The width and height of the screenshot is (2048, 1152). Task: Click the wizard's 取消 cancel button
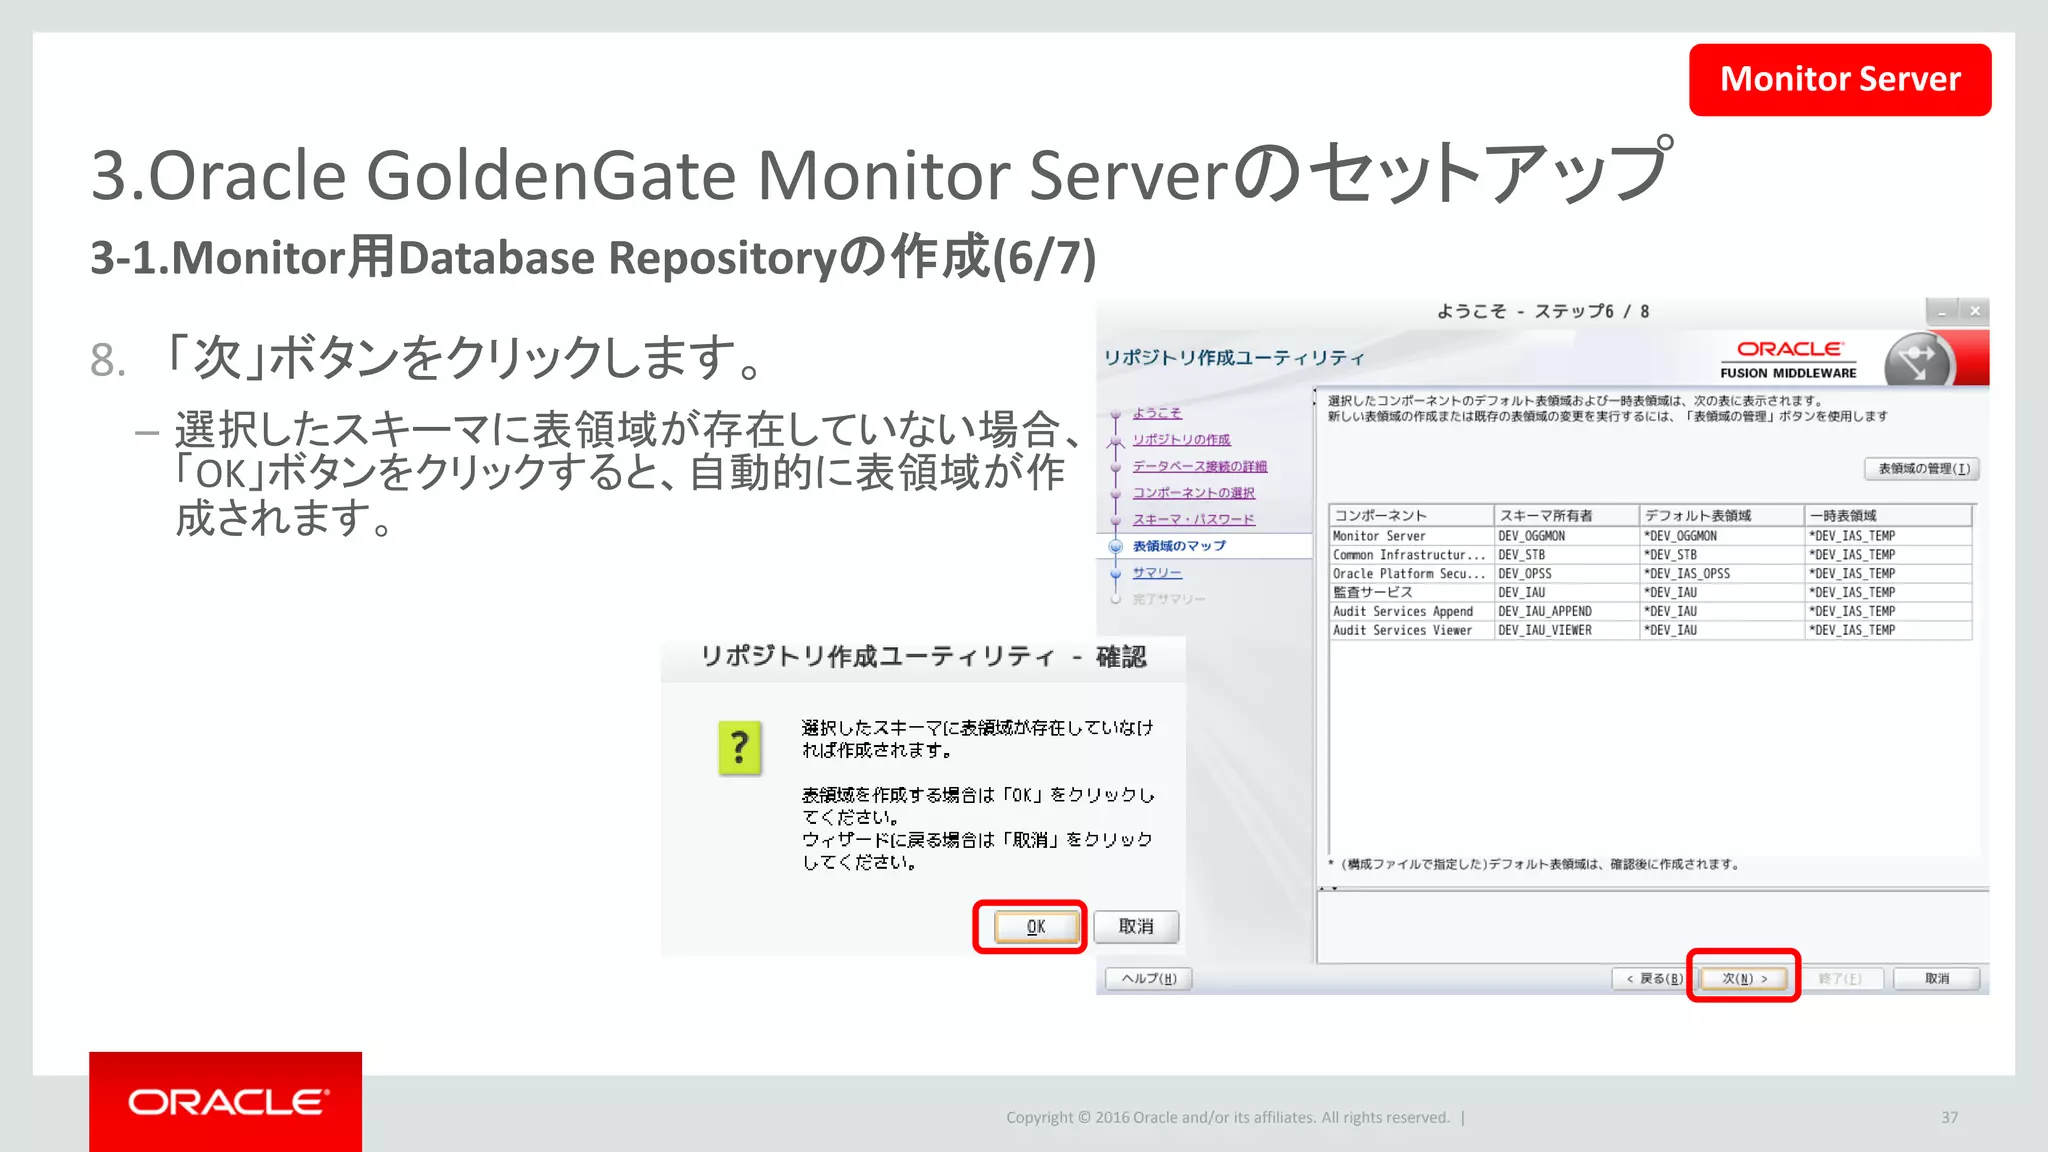point(1937,978)
